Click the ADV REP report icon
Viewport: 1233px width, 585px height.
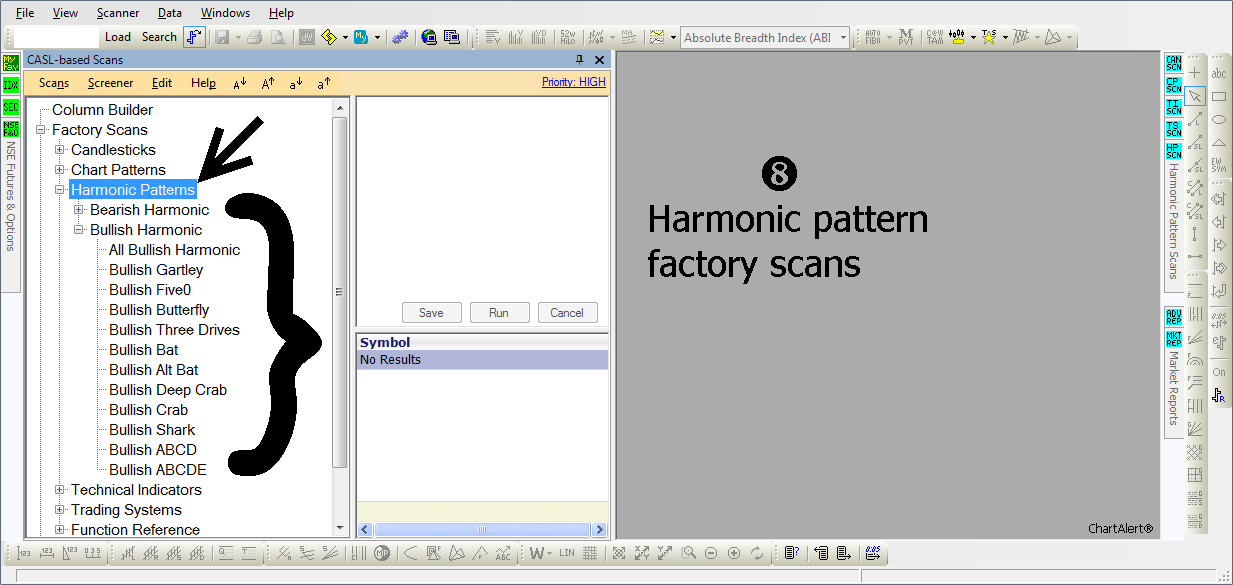(1174, 316)
